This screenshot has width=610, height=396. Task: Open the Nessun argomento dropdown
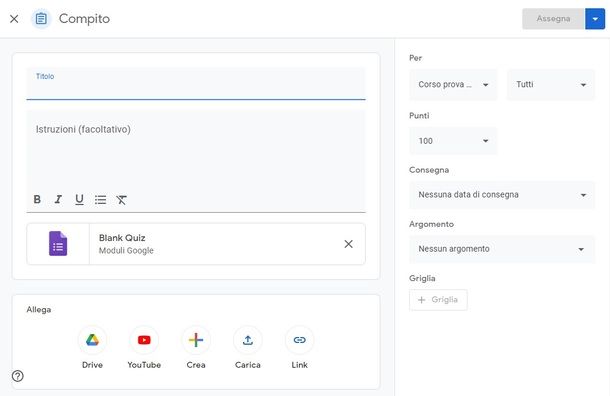pos(502,249)
